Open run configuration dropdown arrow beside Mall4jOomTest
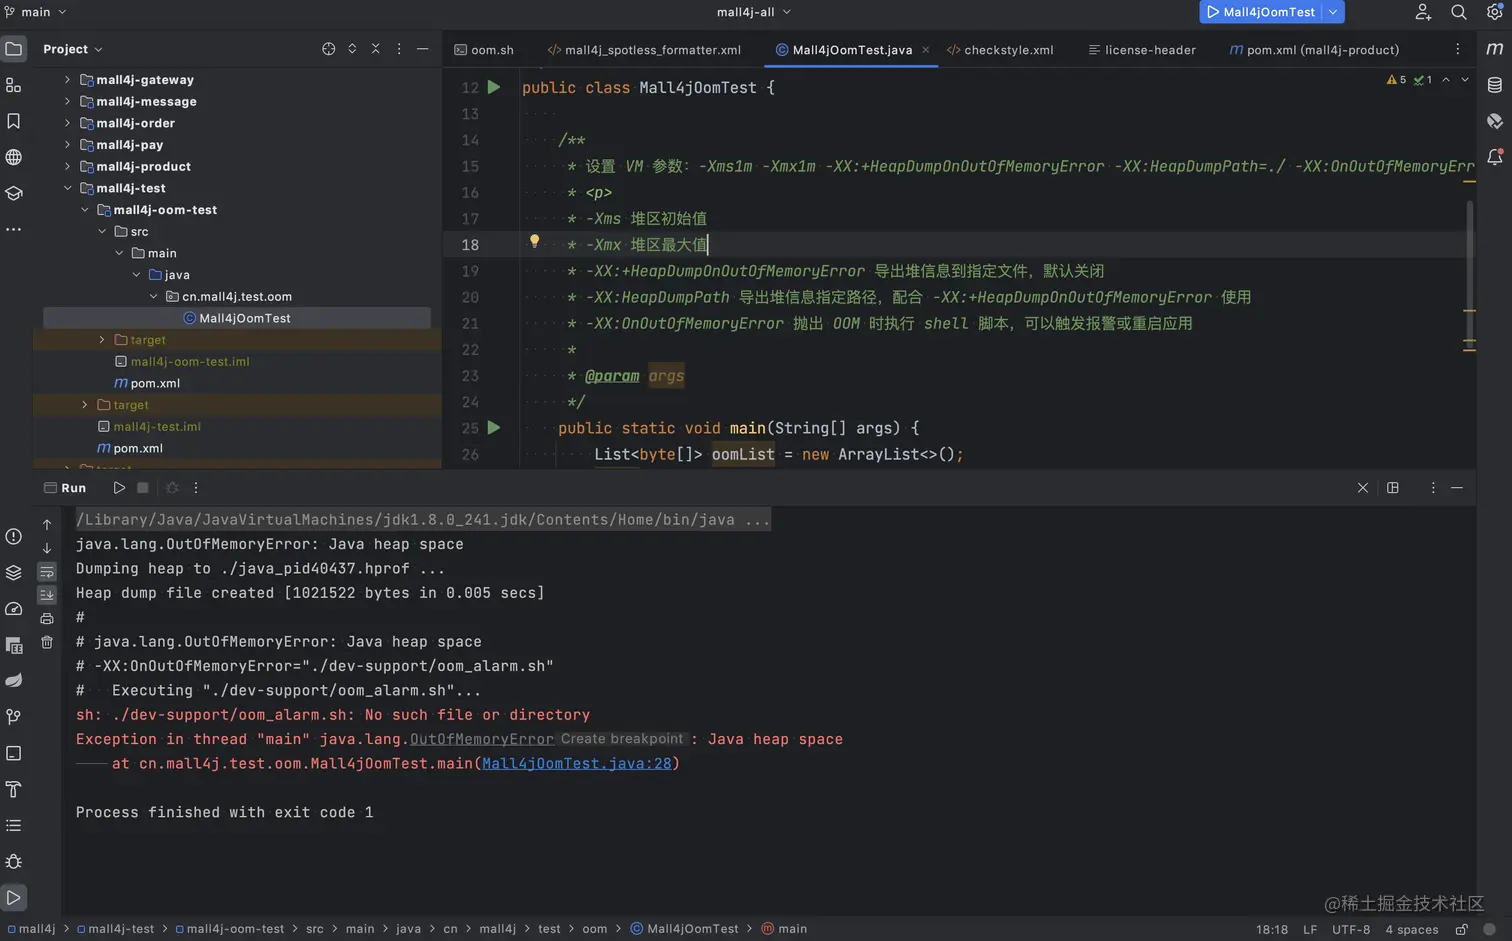The width and height of the screenshot is (1512, 941). (x=1333, y=12)
